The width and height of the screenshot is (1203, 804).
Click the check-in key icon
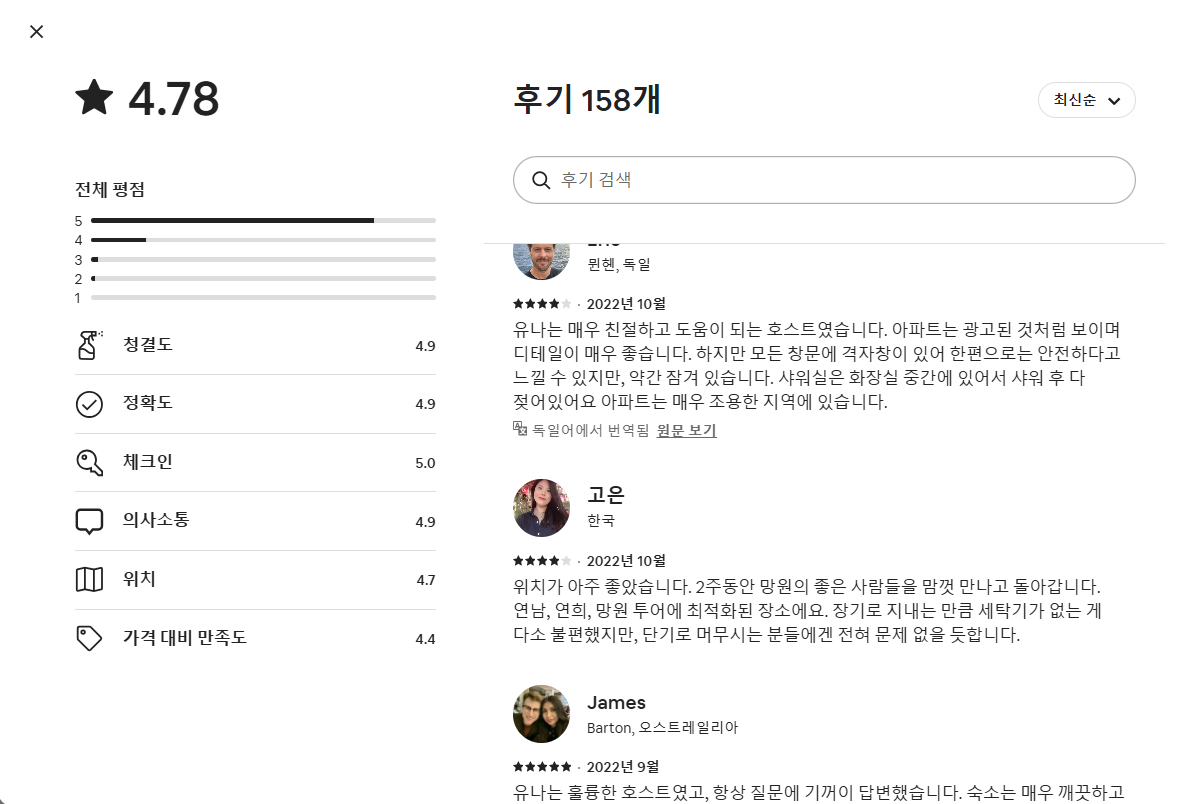pyautogui.click(x=89, y=463)
